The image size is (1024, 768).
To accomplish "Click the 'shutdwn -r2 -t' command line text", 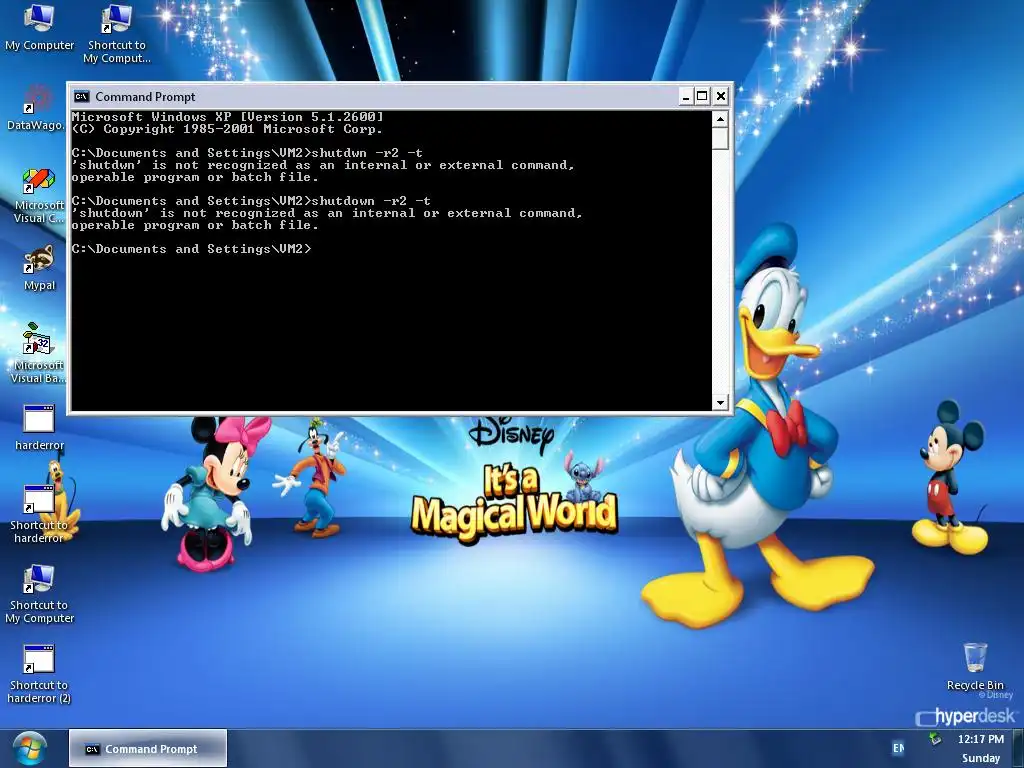I will 366,153.
